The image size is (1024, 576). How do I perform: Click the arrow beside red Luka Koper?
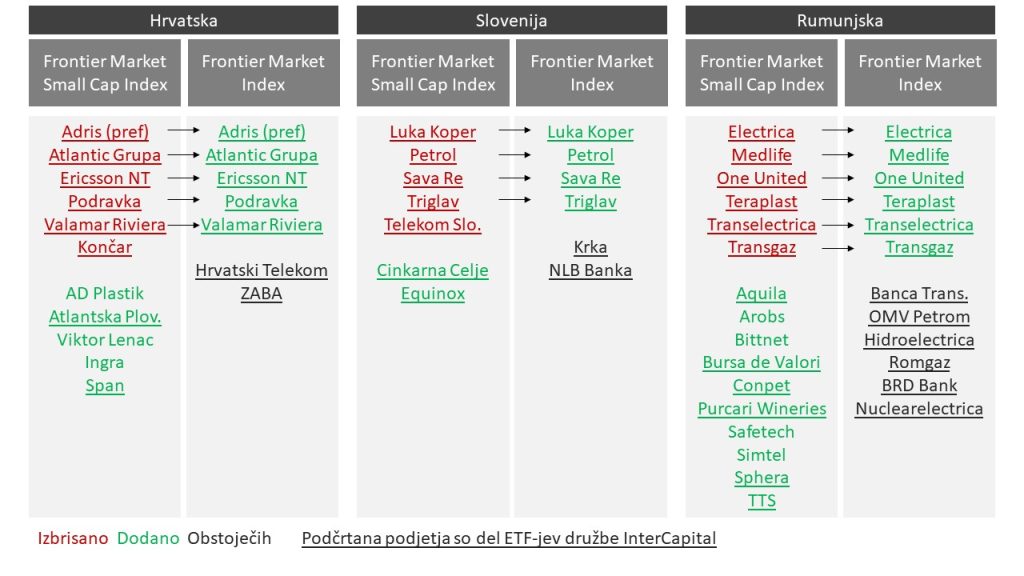pos(515,131)
